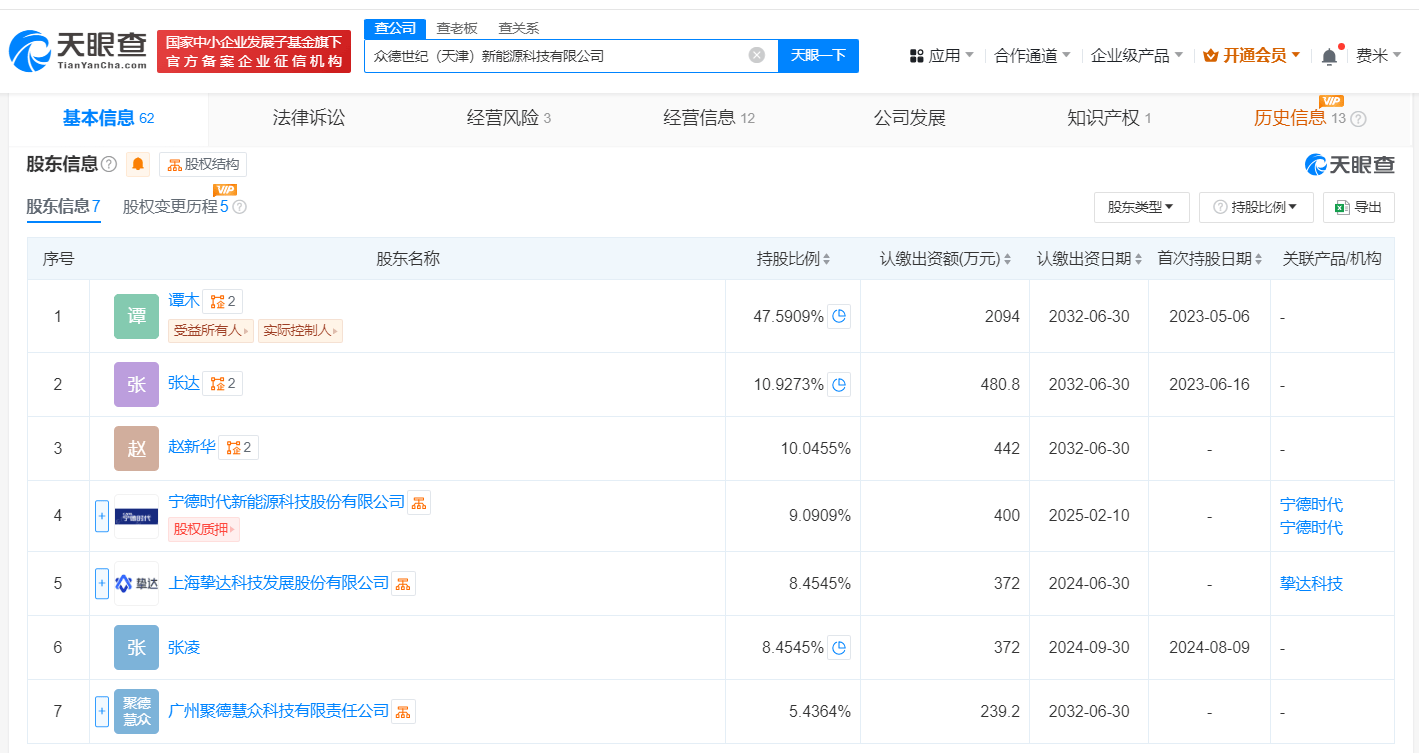The height and width of the screenshot is (753, 1419).
Task: Select the 股东信息 7 sub-tab
Action: pyautogui.click(x=63, y=207)
